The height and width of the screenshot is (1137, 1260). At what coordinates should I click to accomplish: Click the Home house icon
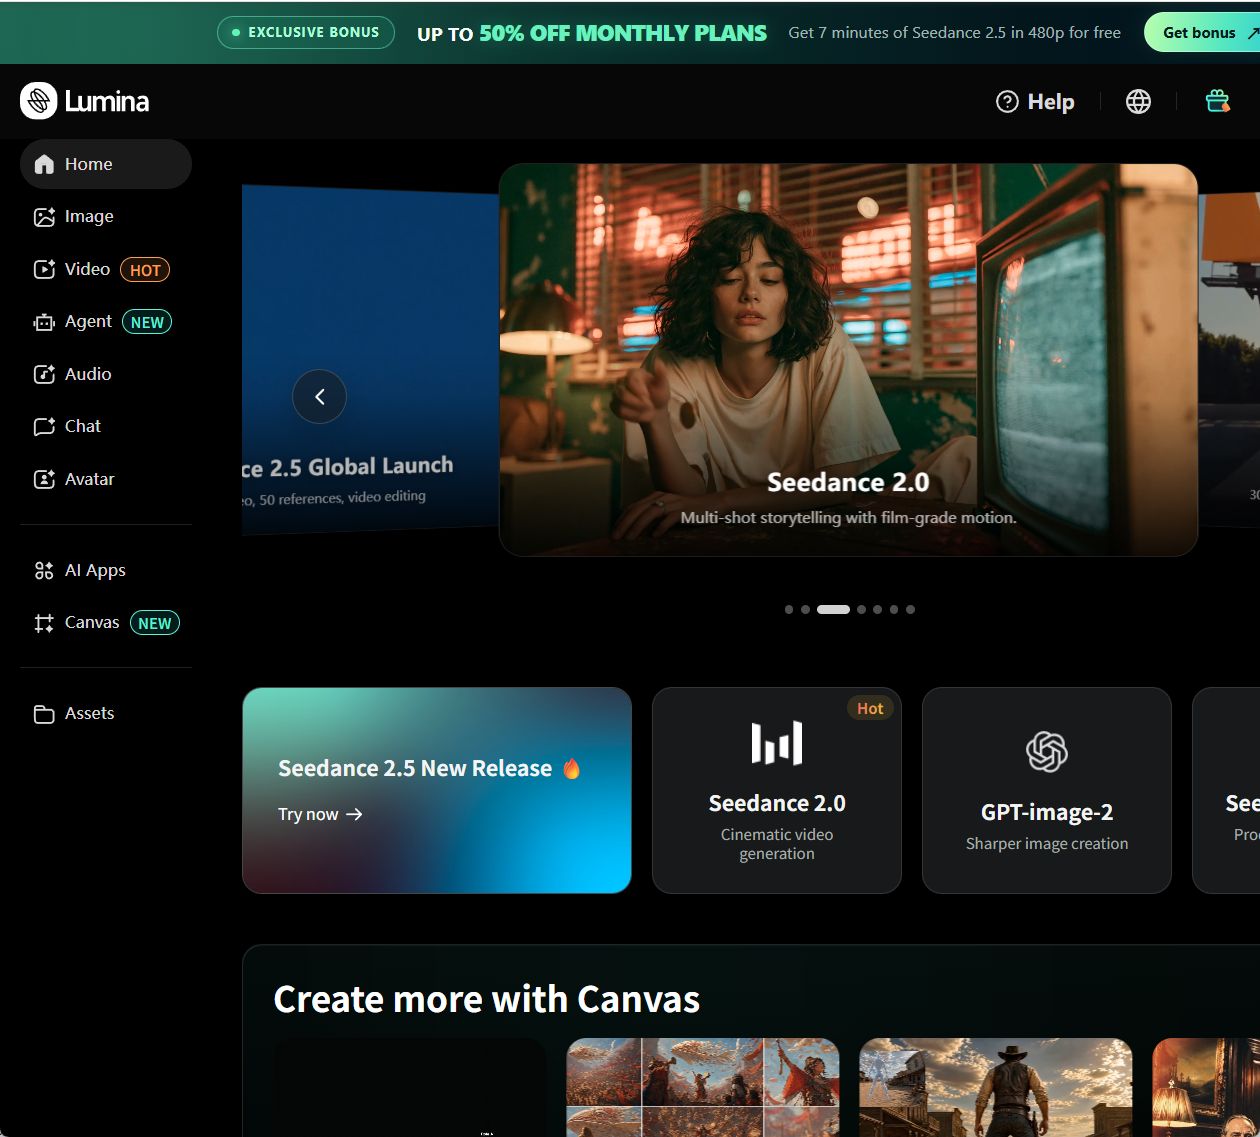pyautogui.click(x=44, y=164)
